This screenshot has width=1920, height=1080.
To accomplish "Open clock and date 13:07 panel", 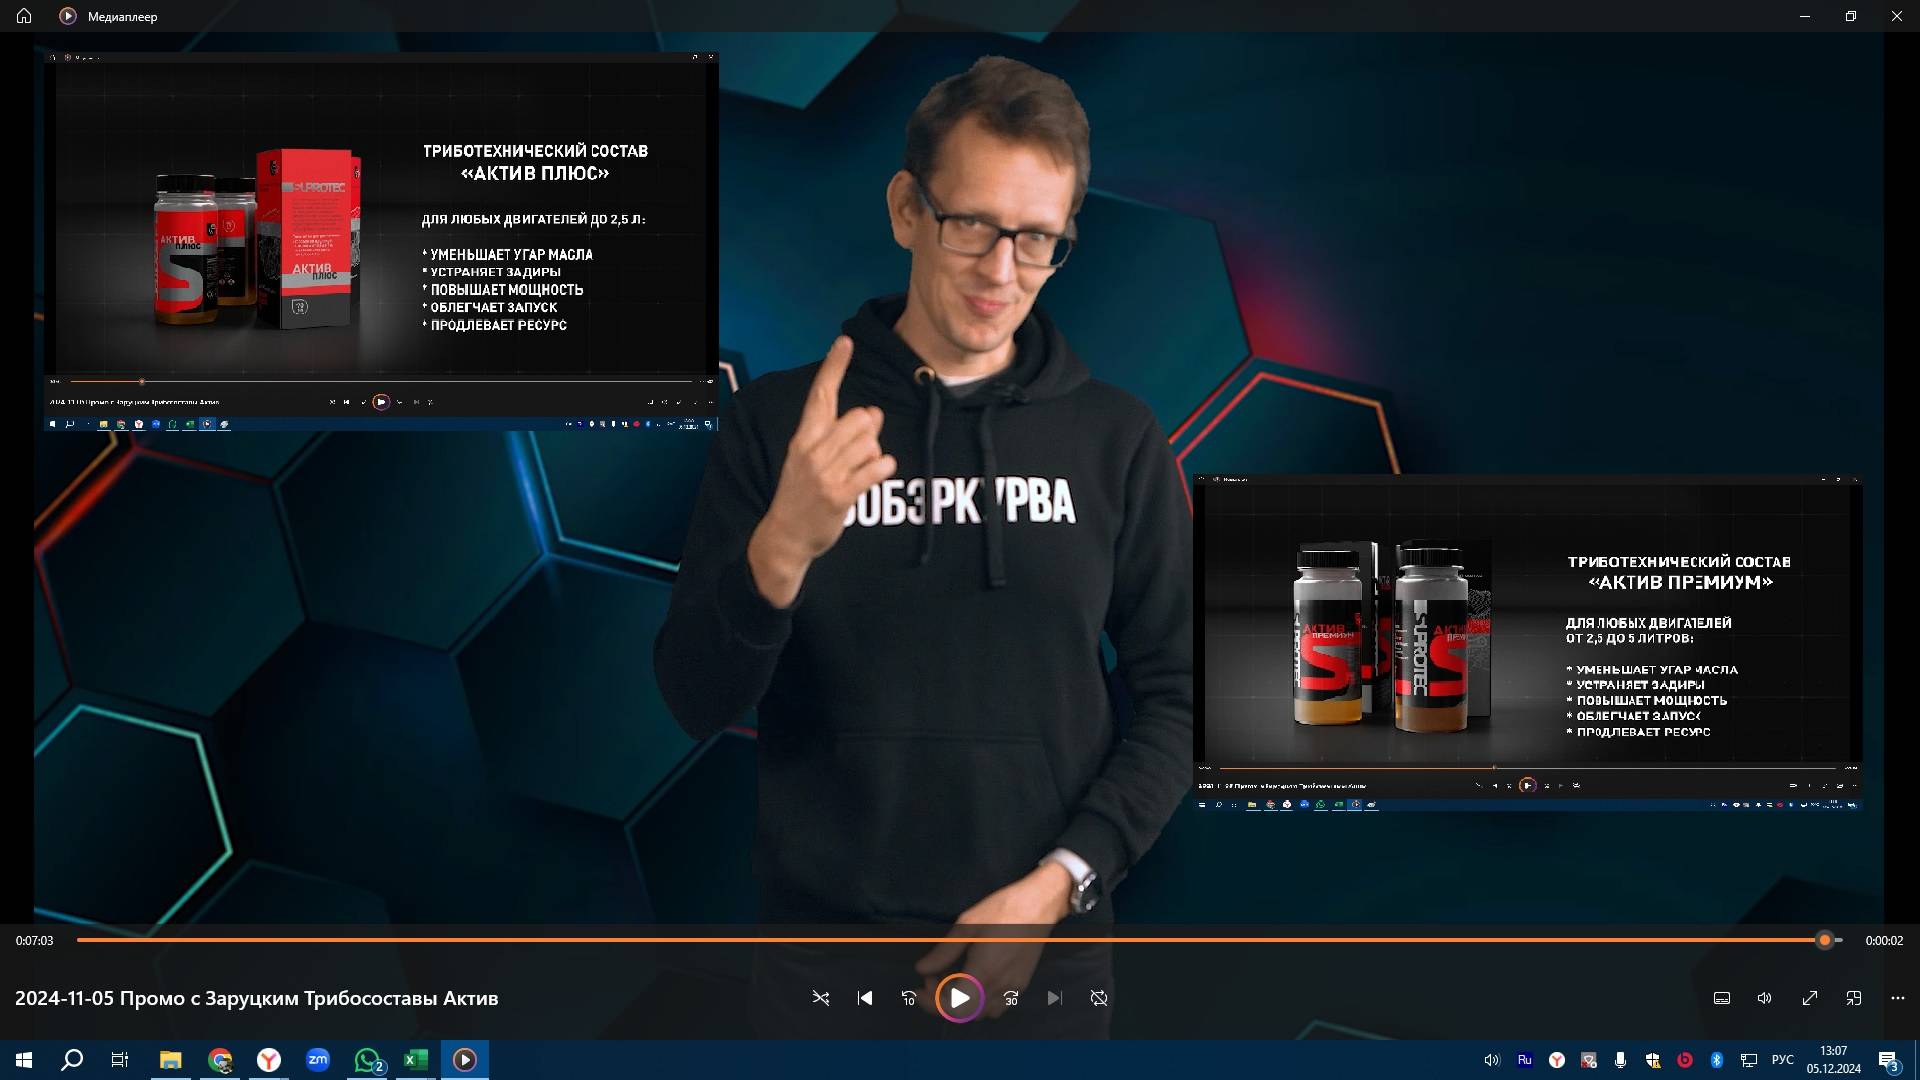I will 1833,1060.
